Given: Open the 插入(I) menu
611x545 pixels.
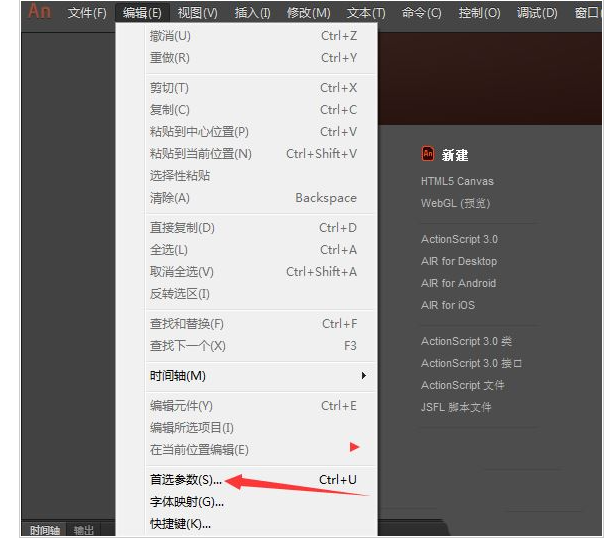Looking at the screenshot, I should coord(252,13).
